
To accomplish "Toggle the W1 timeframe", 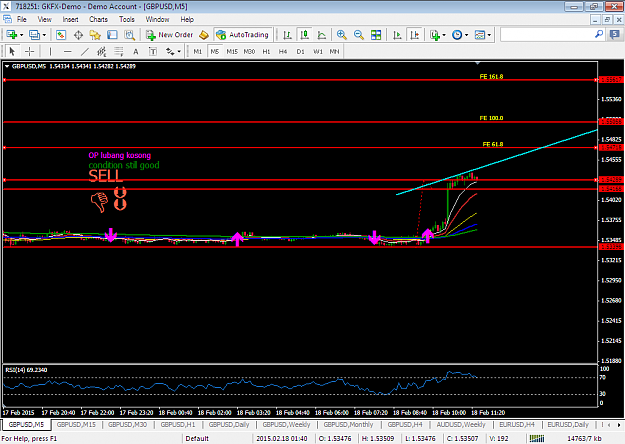I will 318,51.
